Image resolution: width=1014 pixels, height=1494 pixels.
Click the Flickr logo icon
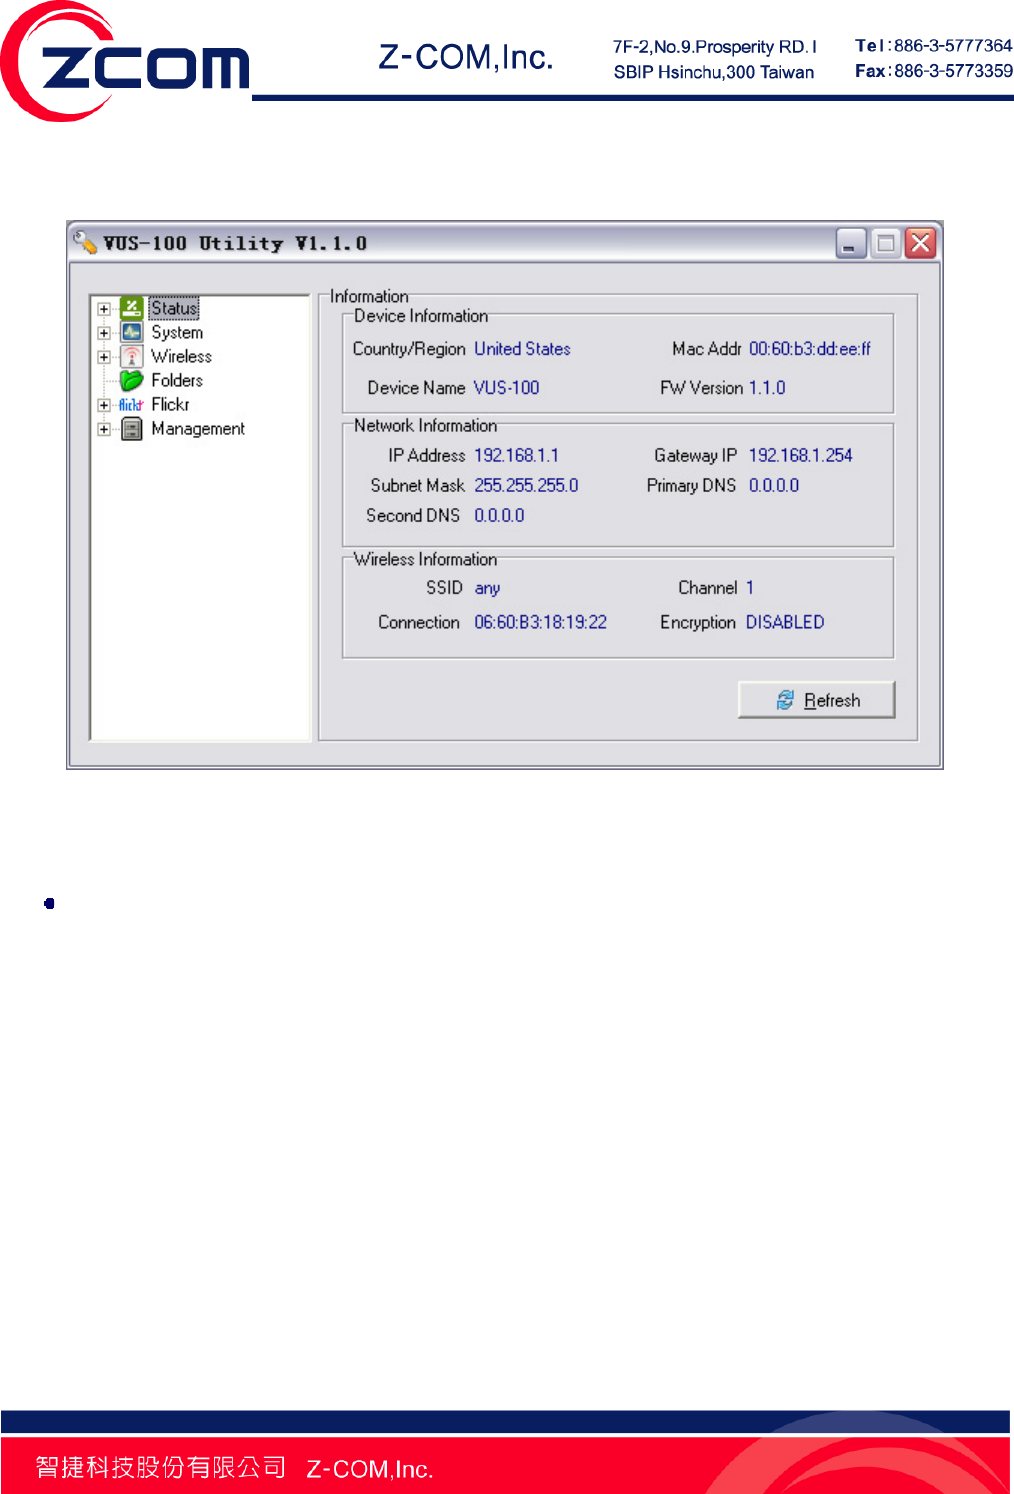(x=131, y=405)
